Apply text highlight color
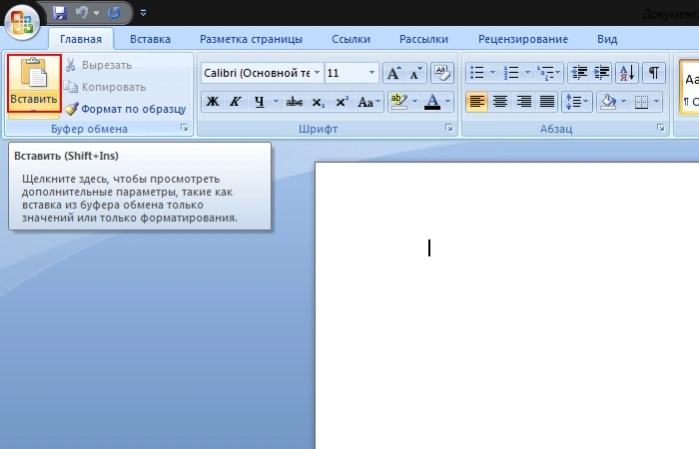Viewport: 699px width, 449px height. [x=399, y=102]
